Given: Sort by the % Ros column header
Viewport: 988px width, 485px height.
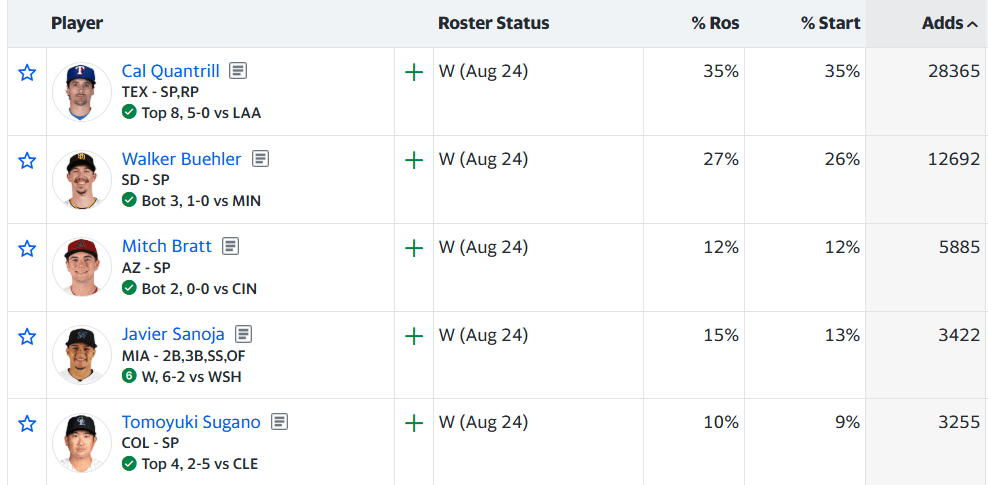Looking at the screenshot, I should click(715, 23).
